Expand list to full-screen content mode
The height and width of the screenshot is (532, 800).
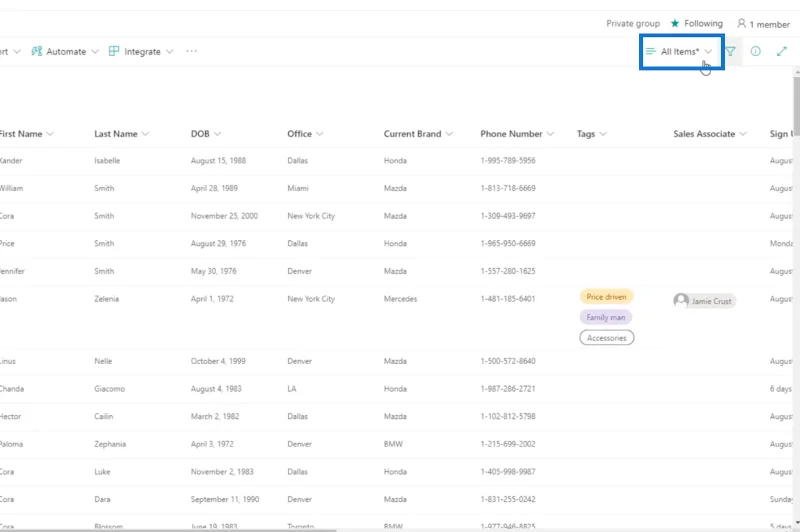(781, 51)
